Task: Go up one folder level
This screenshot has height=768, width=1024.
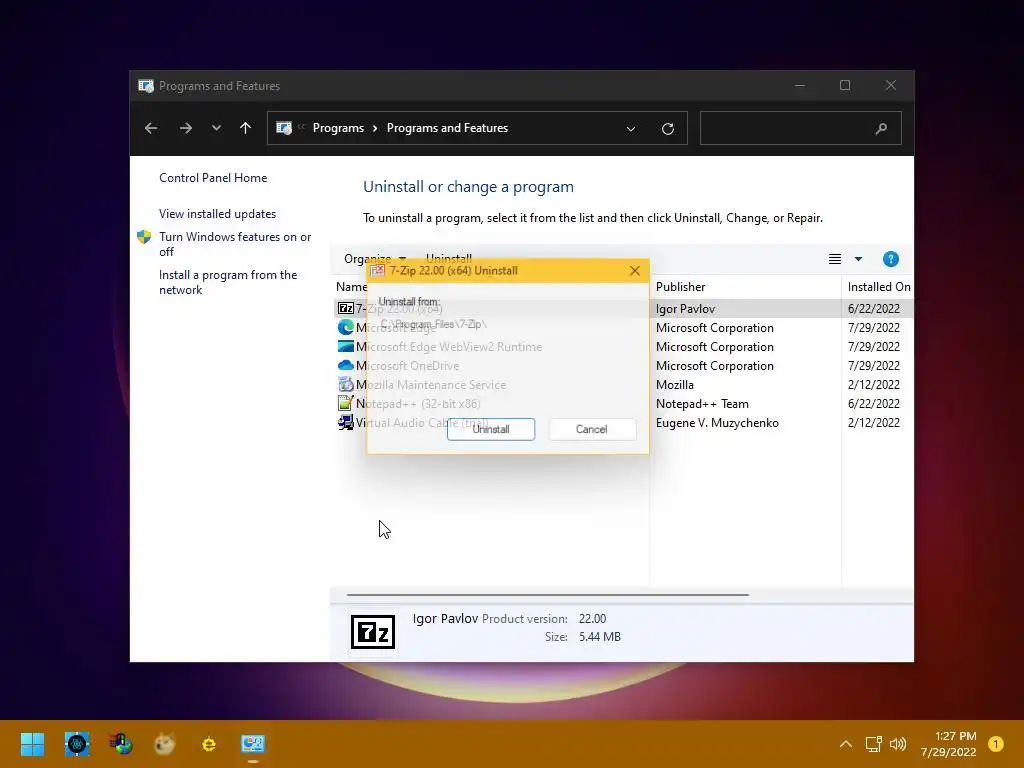Action: [246, 128]
